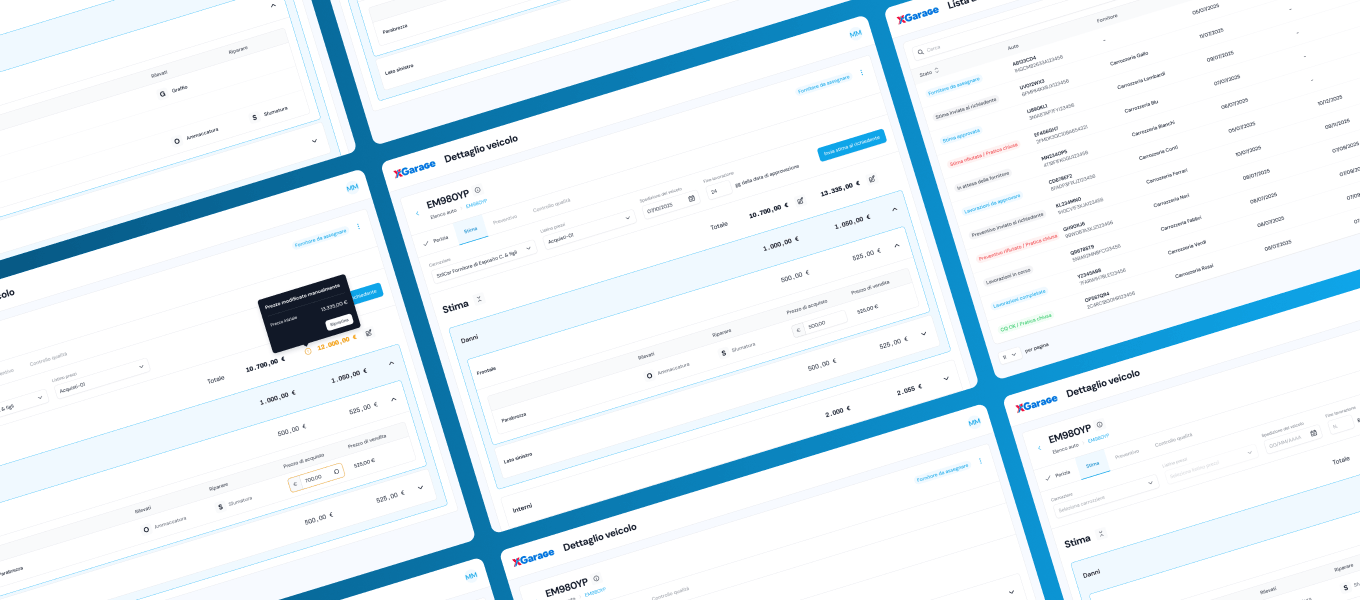Screen dimensions: 1360x600
Task: Click Elenco auto breadcrumb in center panel
Action: (x=443, y=215)
